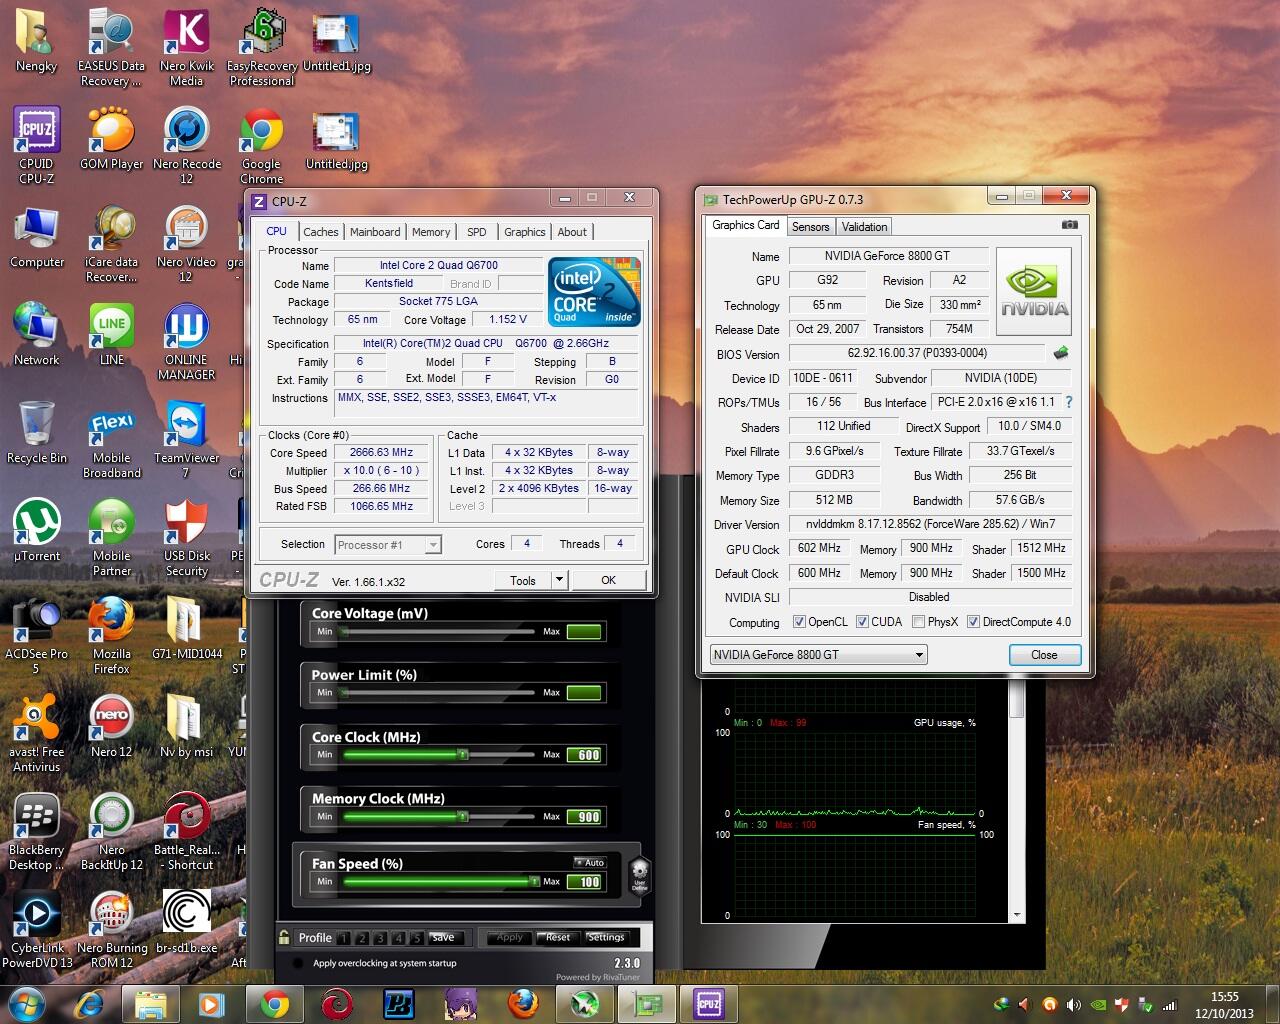Open ACDSee Pro 5 shortcut
This screenshot has height=1024, width=1280.
coord(37,636)
